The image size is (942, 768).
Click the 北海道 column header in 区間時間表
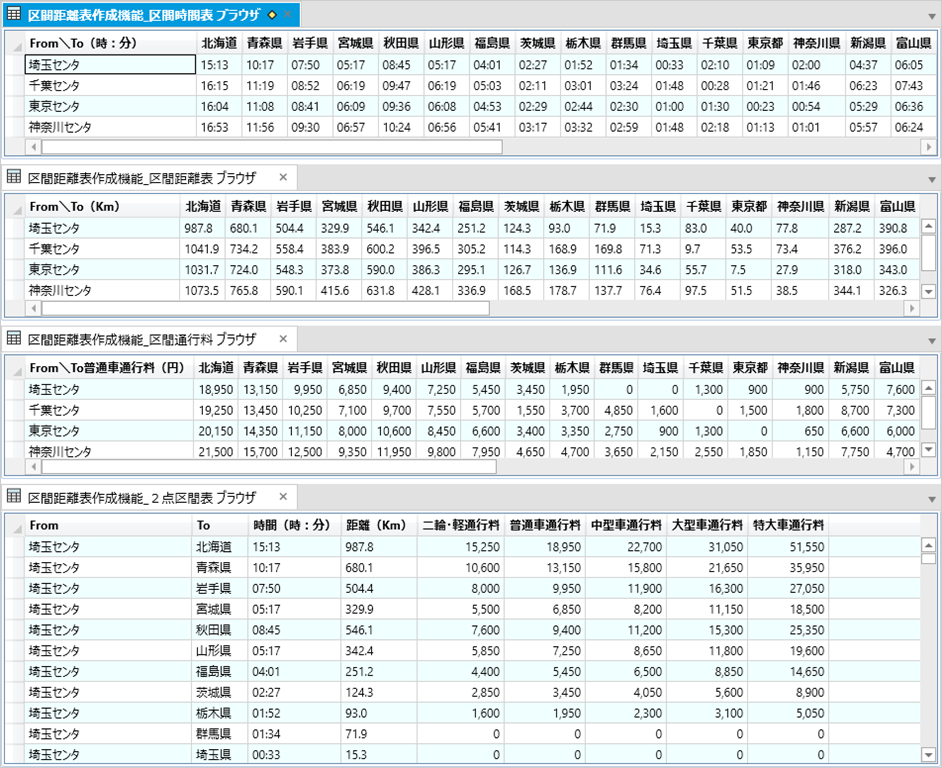pos(219,43)
